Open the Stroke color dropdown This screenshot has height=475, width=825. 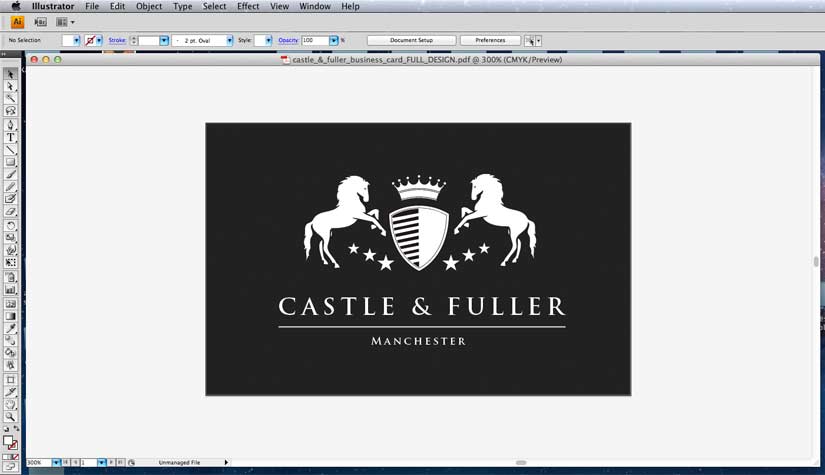(99, 41)
